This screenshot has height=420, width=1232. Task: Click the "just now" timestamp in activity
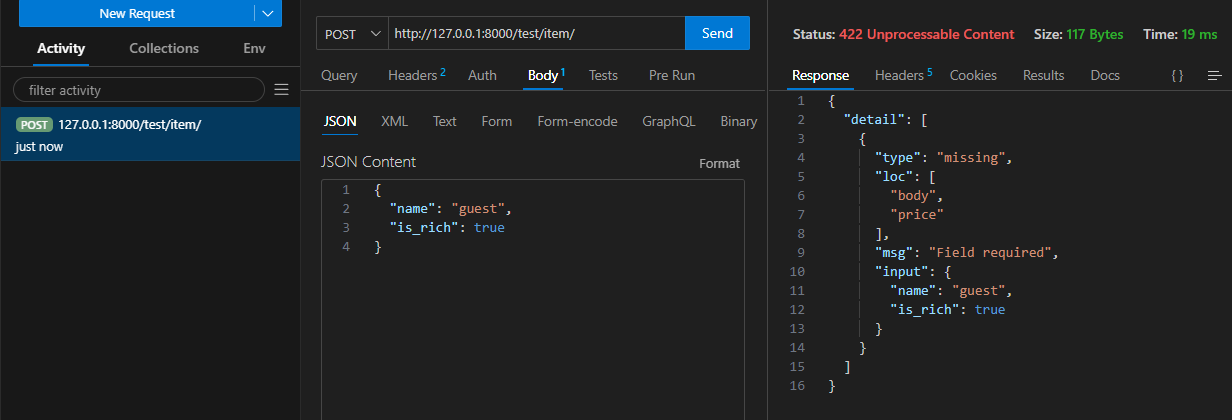(39, 147)
